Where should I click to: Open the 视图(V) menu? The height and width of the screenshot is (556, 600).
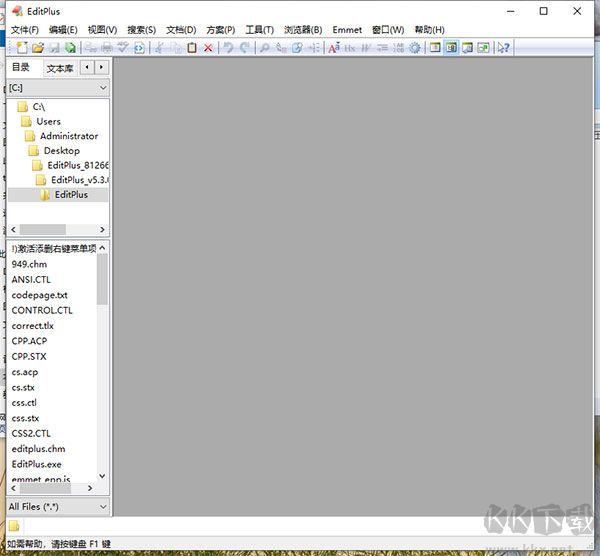coord(102,30)
